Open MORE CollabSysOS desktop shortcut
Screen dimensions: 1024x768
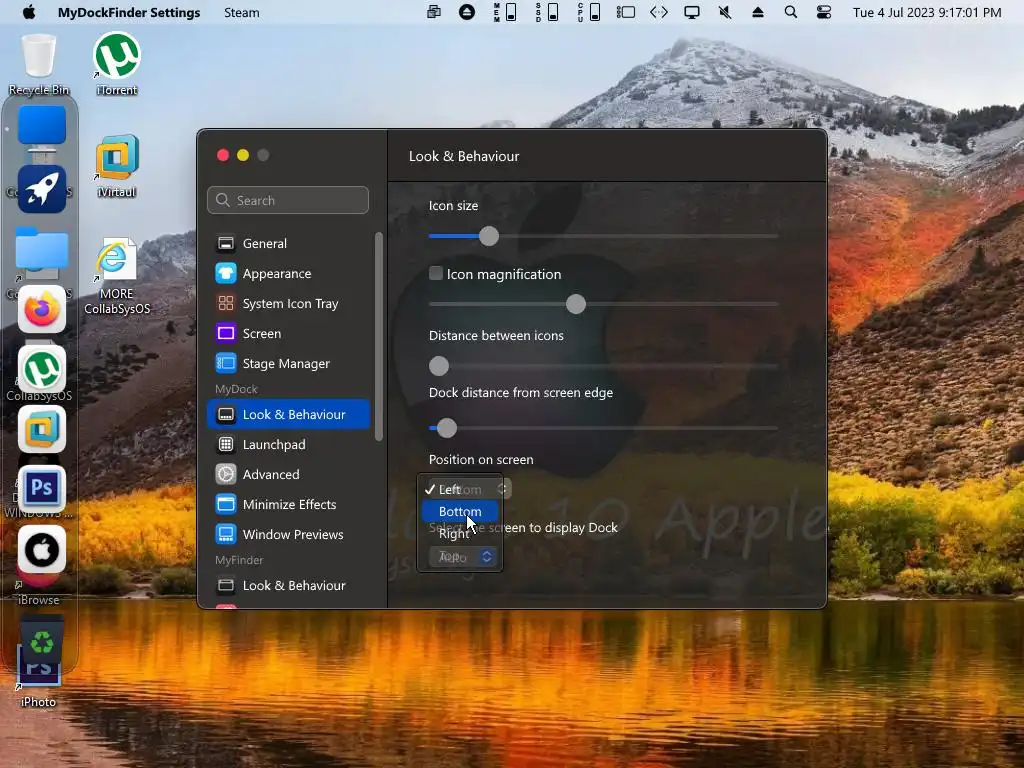(117, 276)
